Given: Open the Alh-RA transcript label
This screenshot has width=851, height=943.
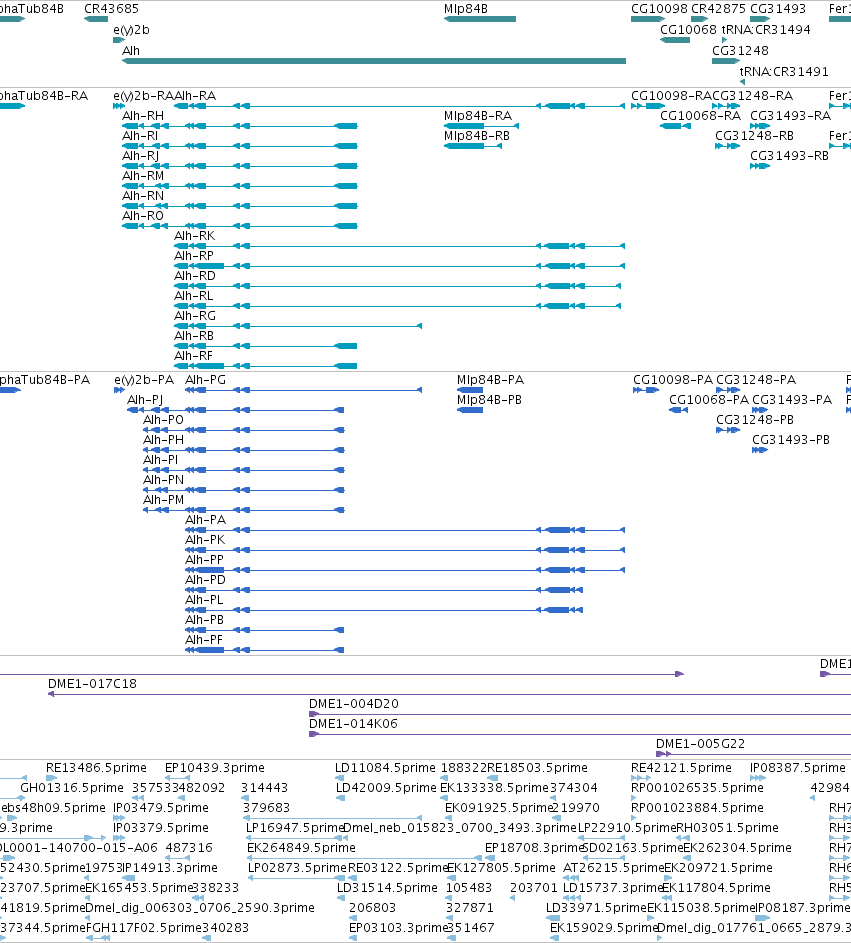Looking at the screenshot, I should 195,96.
